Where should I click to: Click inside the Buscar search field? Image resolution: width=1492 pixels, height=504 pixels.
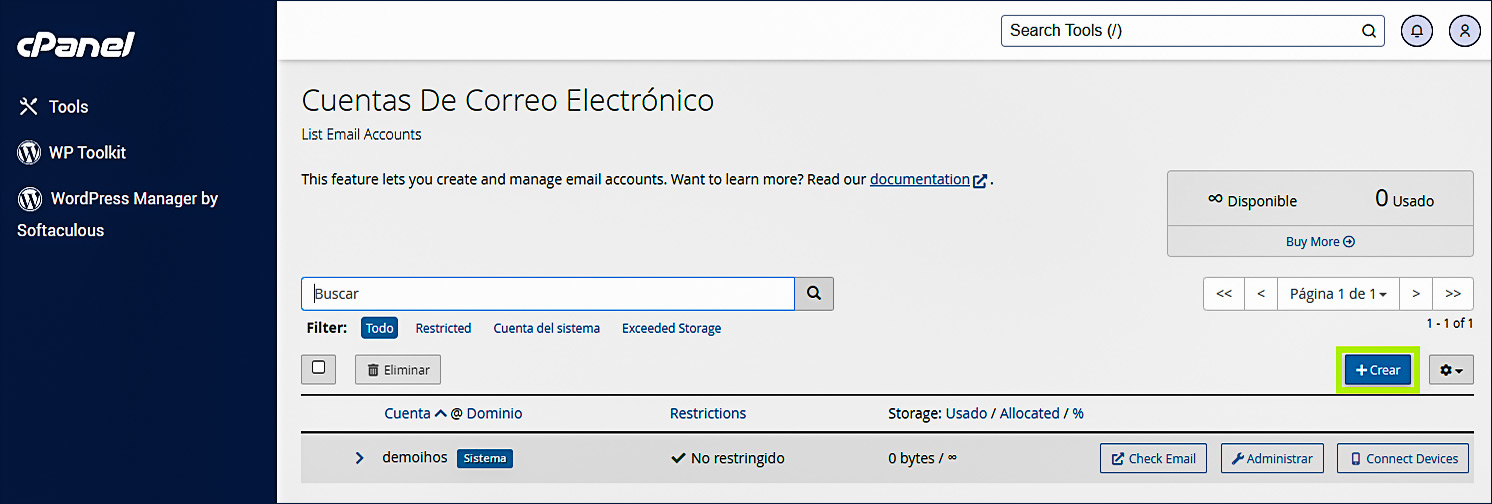coord(548,294)
